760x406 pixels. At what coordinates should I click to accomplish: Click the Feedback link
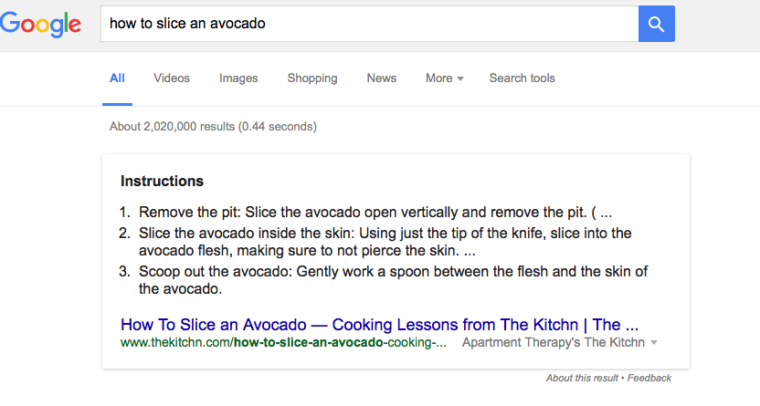pos(649,378)
